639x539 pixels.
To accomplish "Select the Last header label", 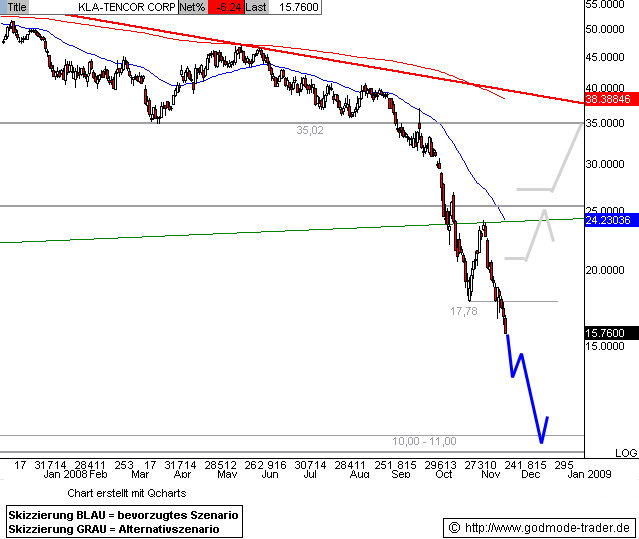I will pos(256,6).
